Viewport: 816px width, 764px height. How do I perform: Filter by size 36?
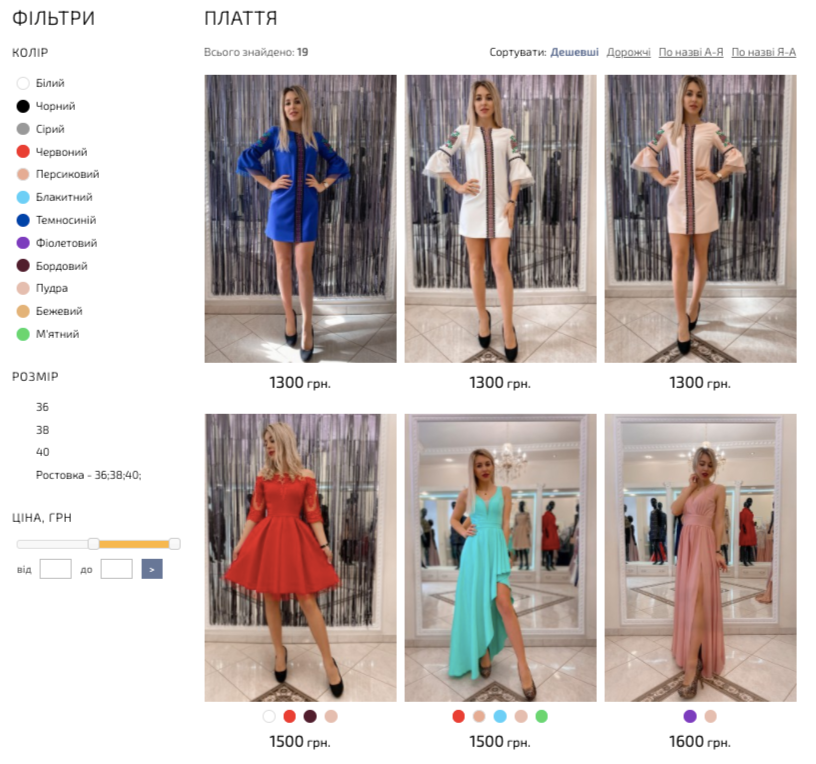point(42,407)
